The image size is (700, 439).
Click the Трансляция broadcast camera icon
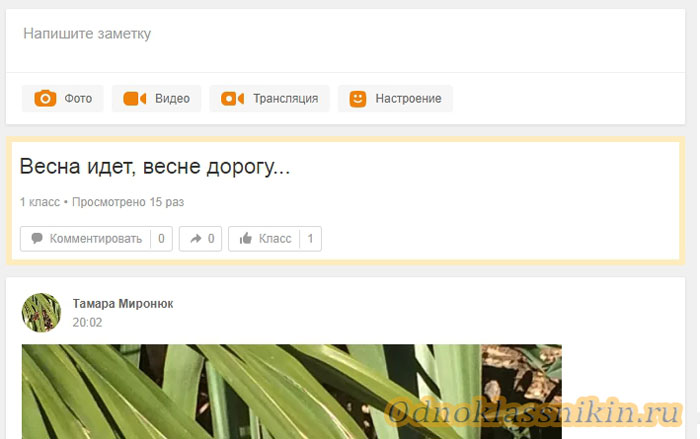(x=232, y=98)
